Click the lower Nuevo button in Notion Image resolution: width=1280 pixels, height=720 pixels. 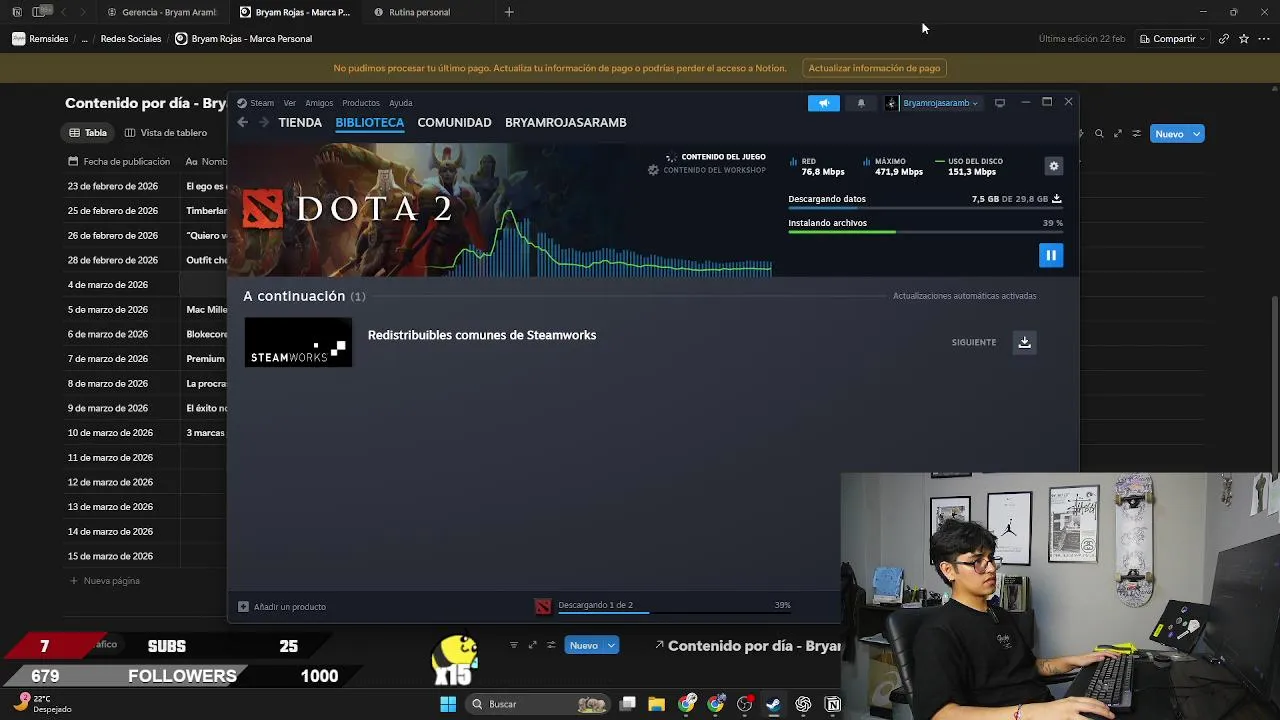click(584, 646)
